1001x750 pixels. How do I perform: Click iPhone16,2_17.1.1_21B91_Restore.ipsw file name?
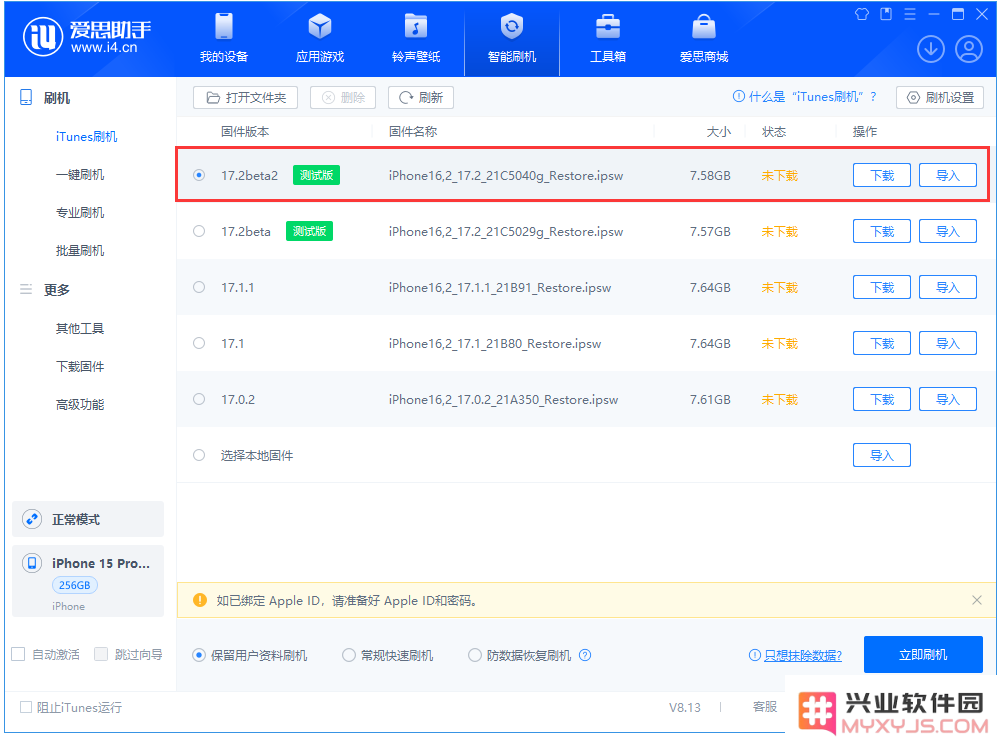click(500, 288)
